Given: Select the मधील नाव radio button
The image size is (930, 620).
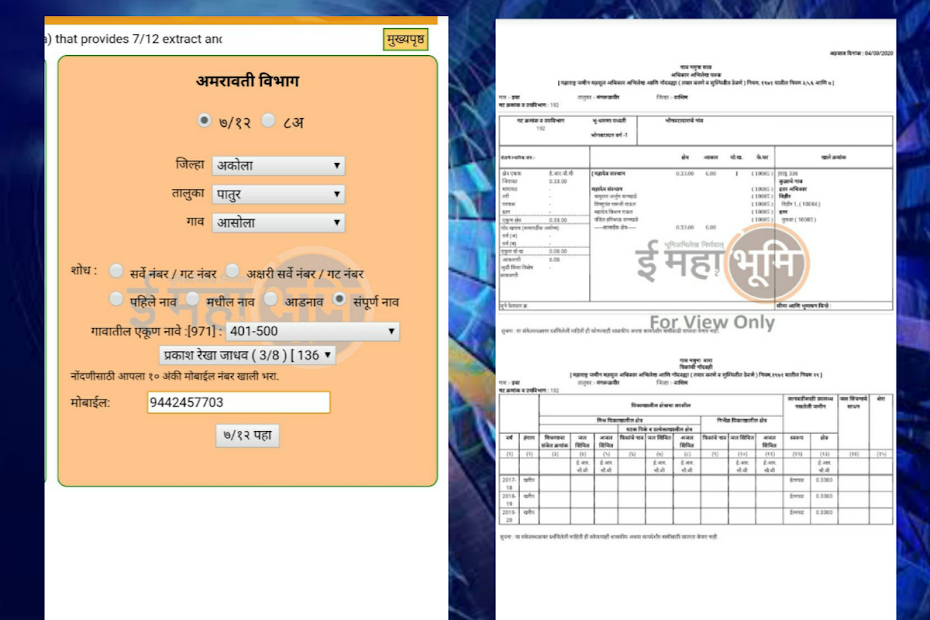Looking at the screenshot, I should click(192, 298).
